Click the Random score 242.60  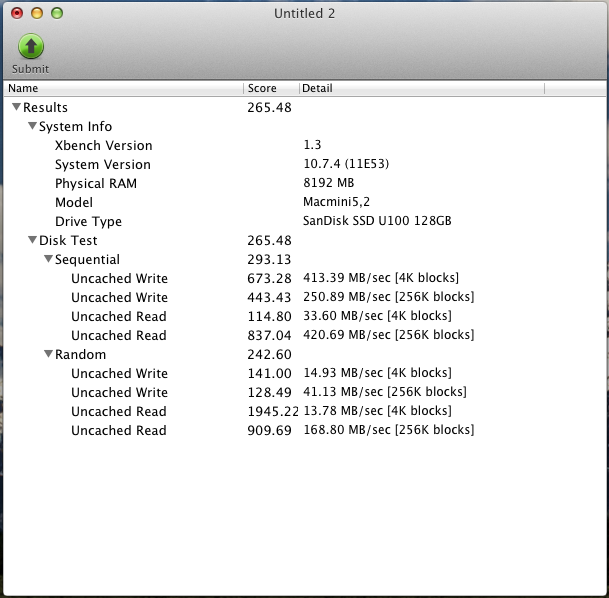[269, 355]
